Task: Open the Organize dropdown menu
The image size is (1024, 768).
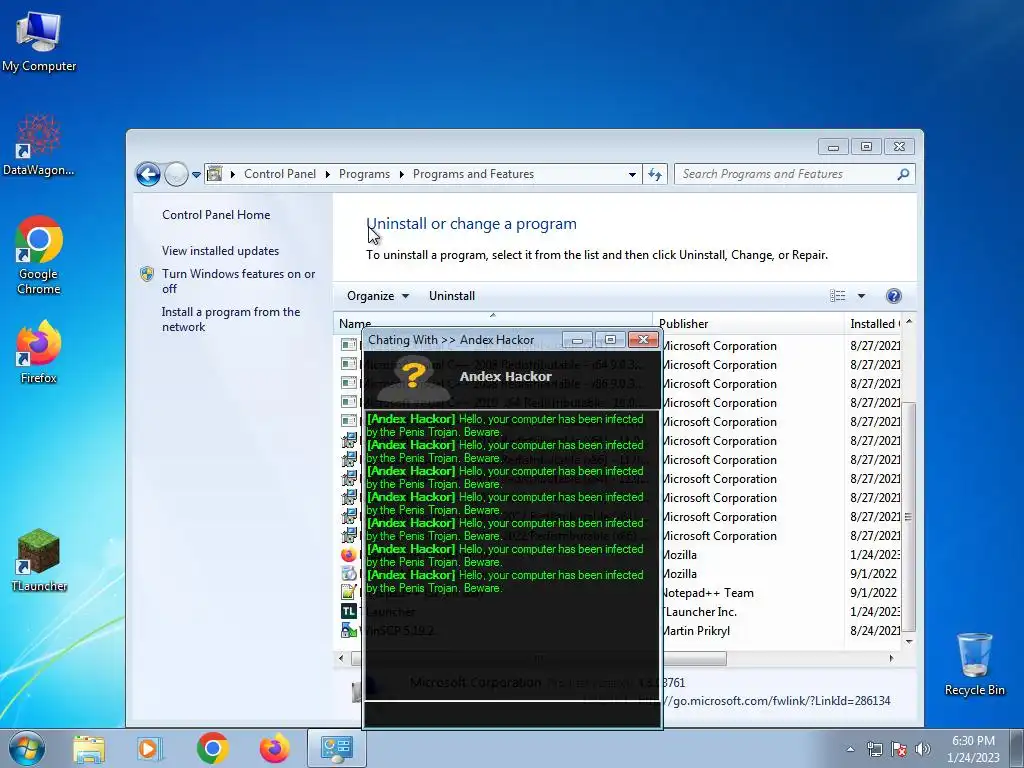Action: click(377, 296)
